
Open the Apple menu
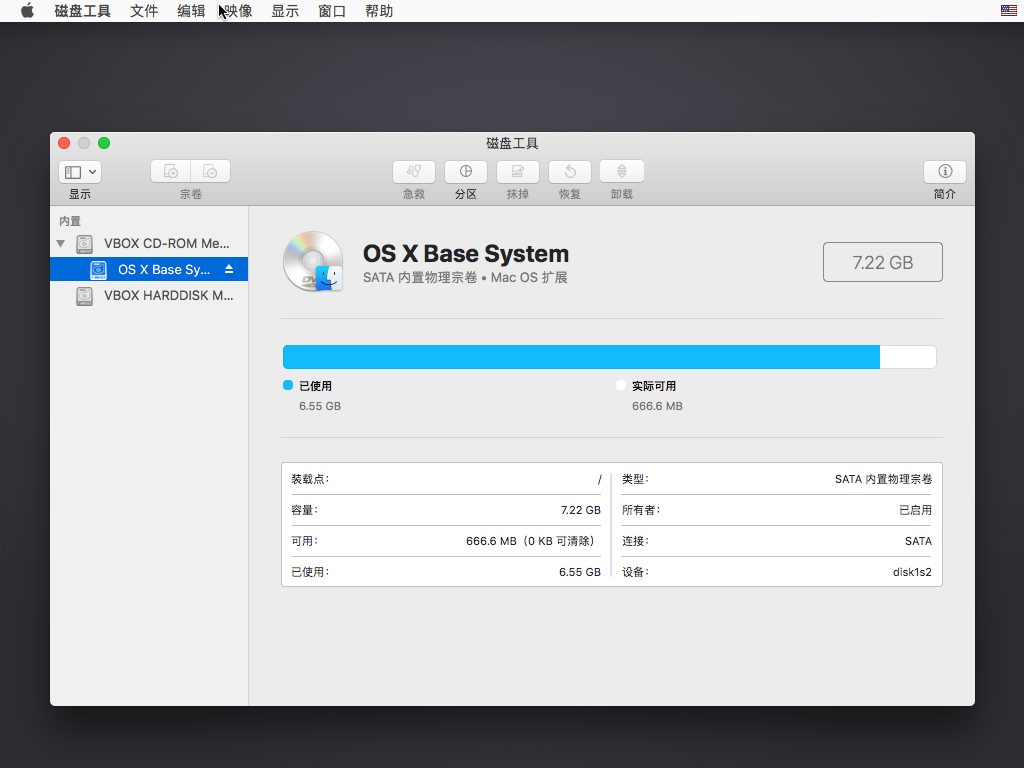click(27, 11)
